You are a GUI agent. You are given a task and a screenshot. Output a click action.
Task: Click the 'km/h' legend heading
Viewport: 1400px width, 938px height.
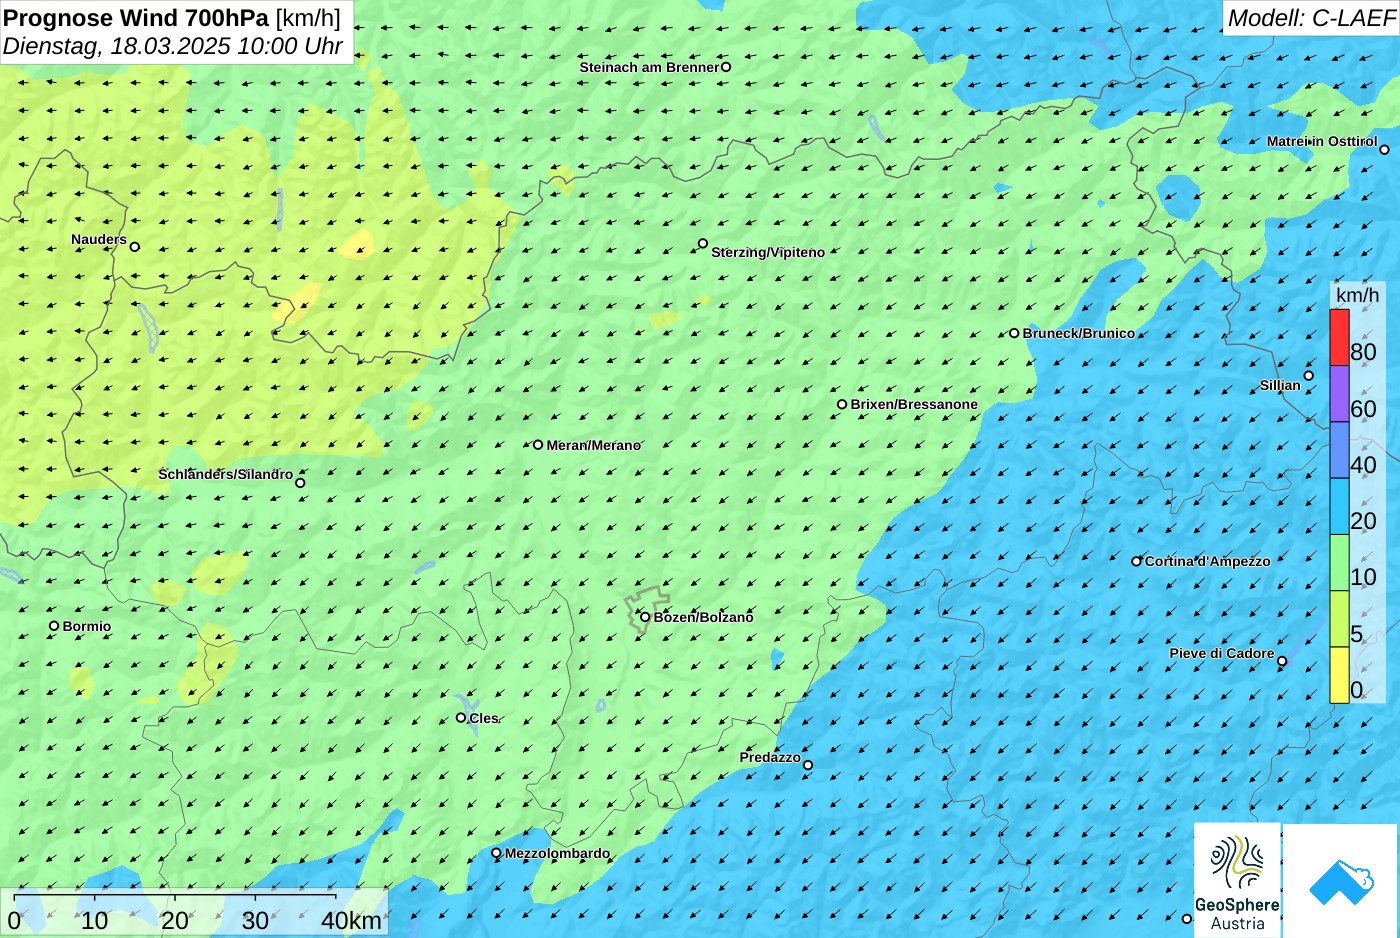pos(1357,295)
